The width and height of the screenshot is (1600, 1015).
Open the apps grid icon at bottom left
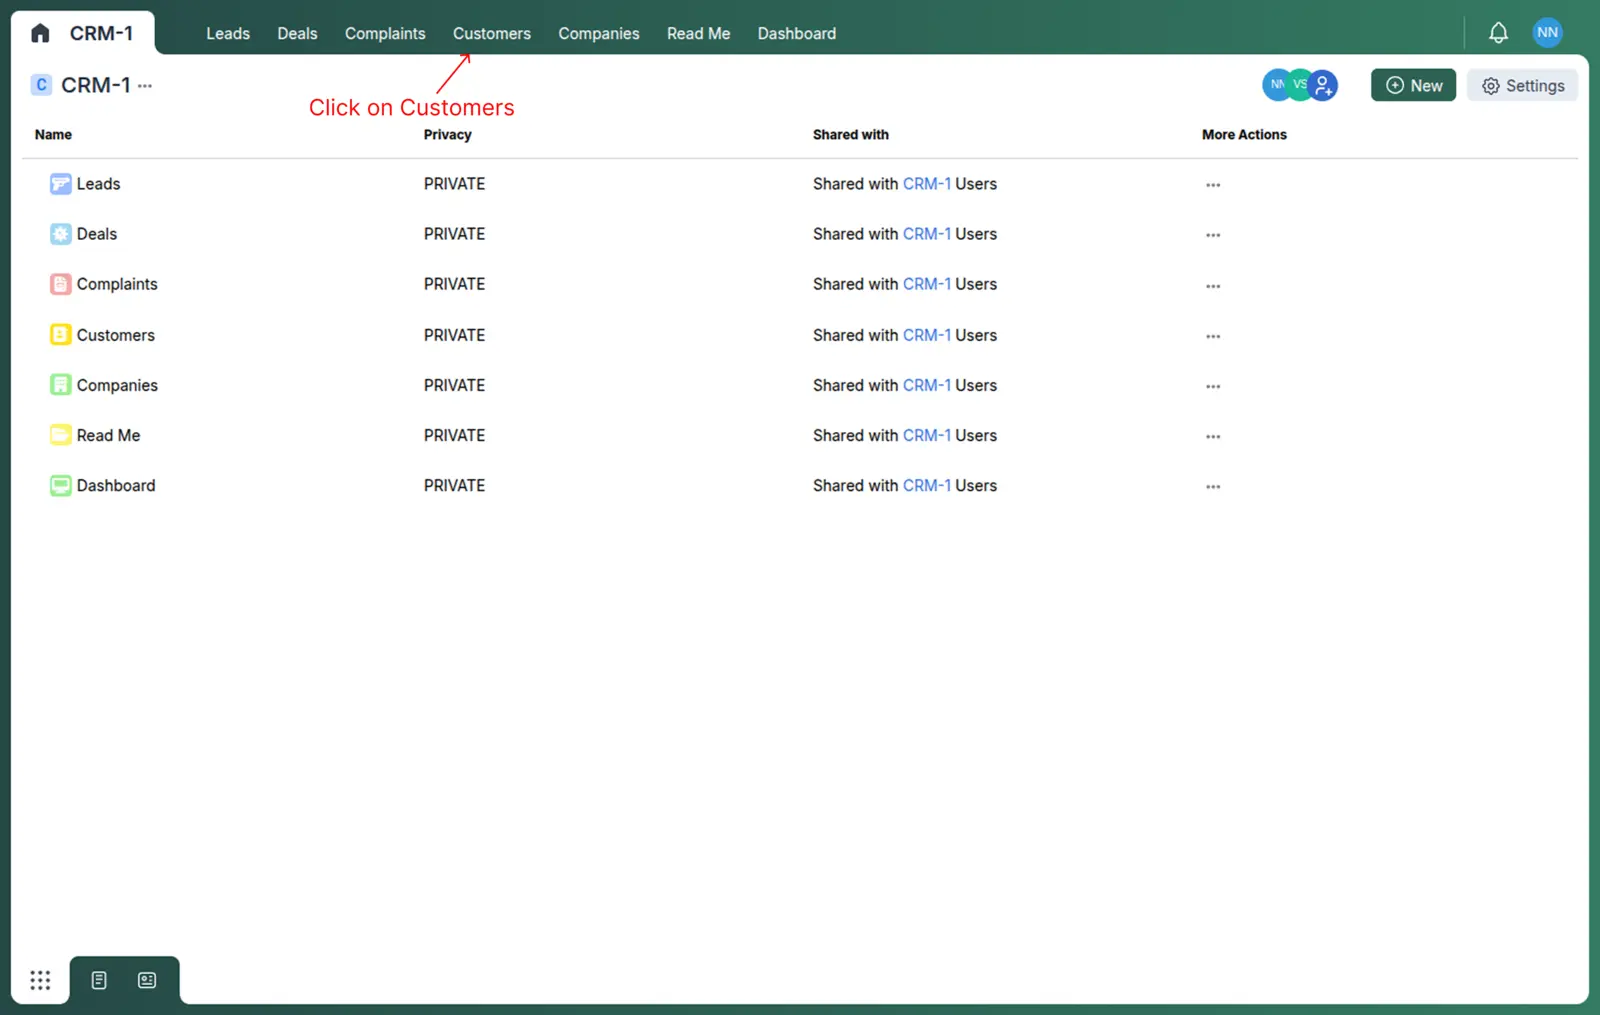40,980
